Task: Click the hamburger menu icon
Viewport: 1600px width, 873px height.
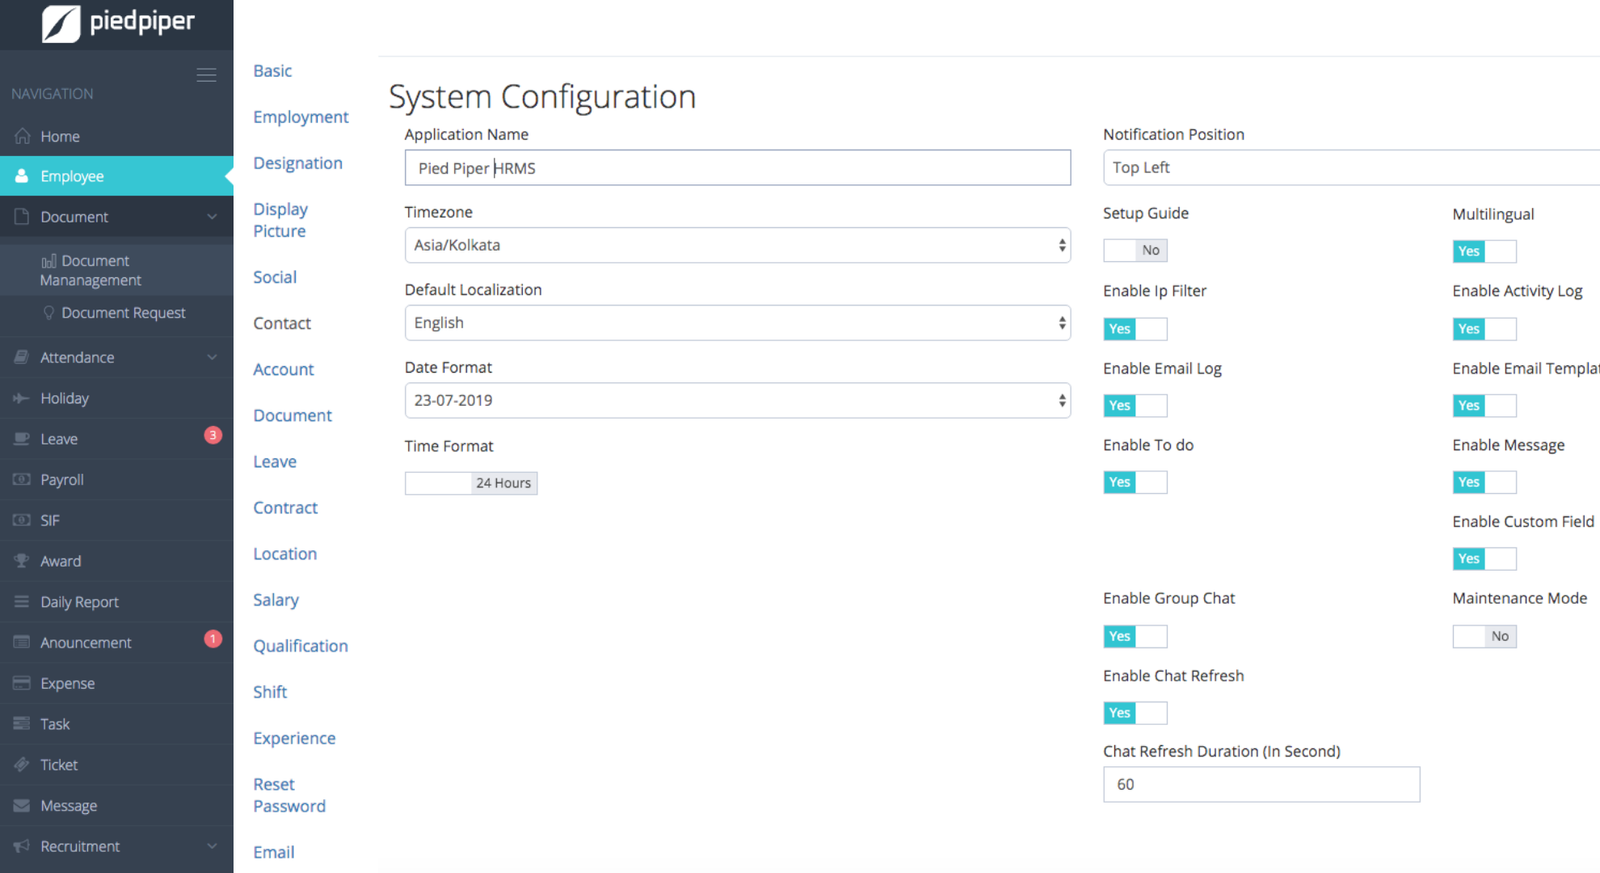Action: click(206, 75)
